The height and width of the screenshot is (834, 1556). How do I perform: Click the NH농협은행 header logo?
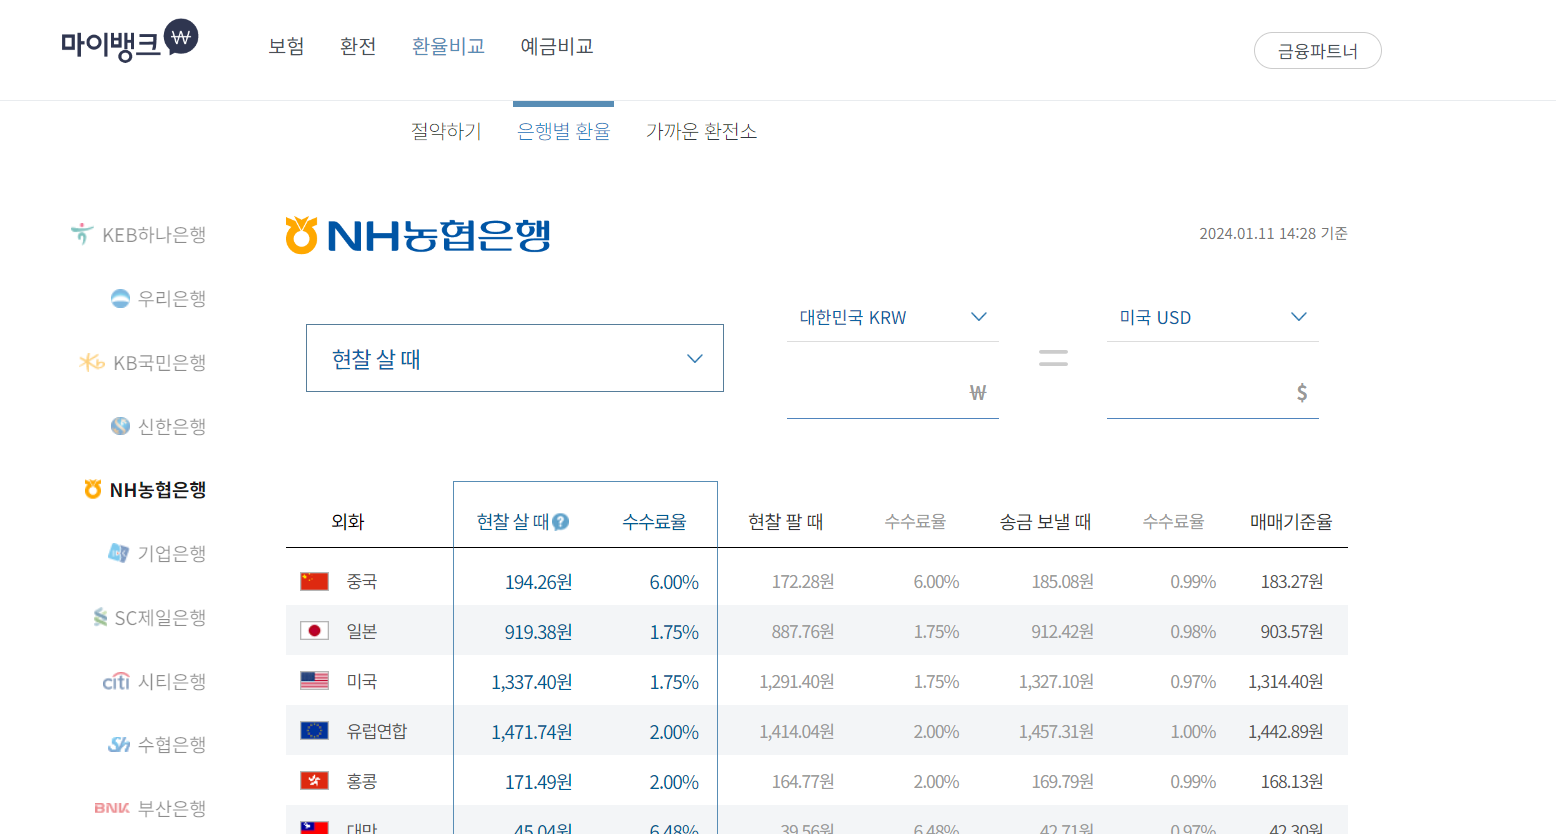pyautogui.click(x=418, y=236)
